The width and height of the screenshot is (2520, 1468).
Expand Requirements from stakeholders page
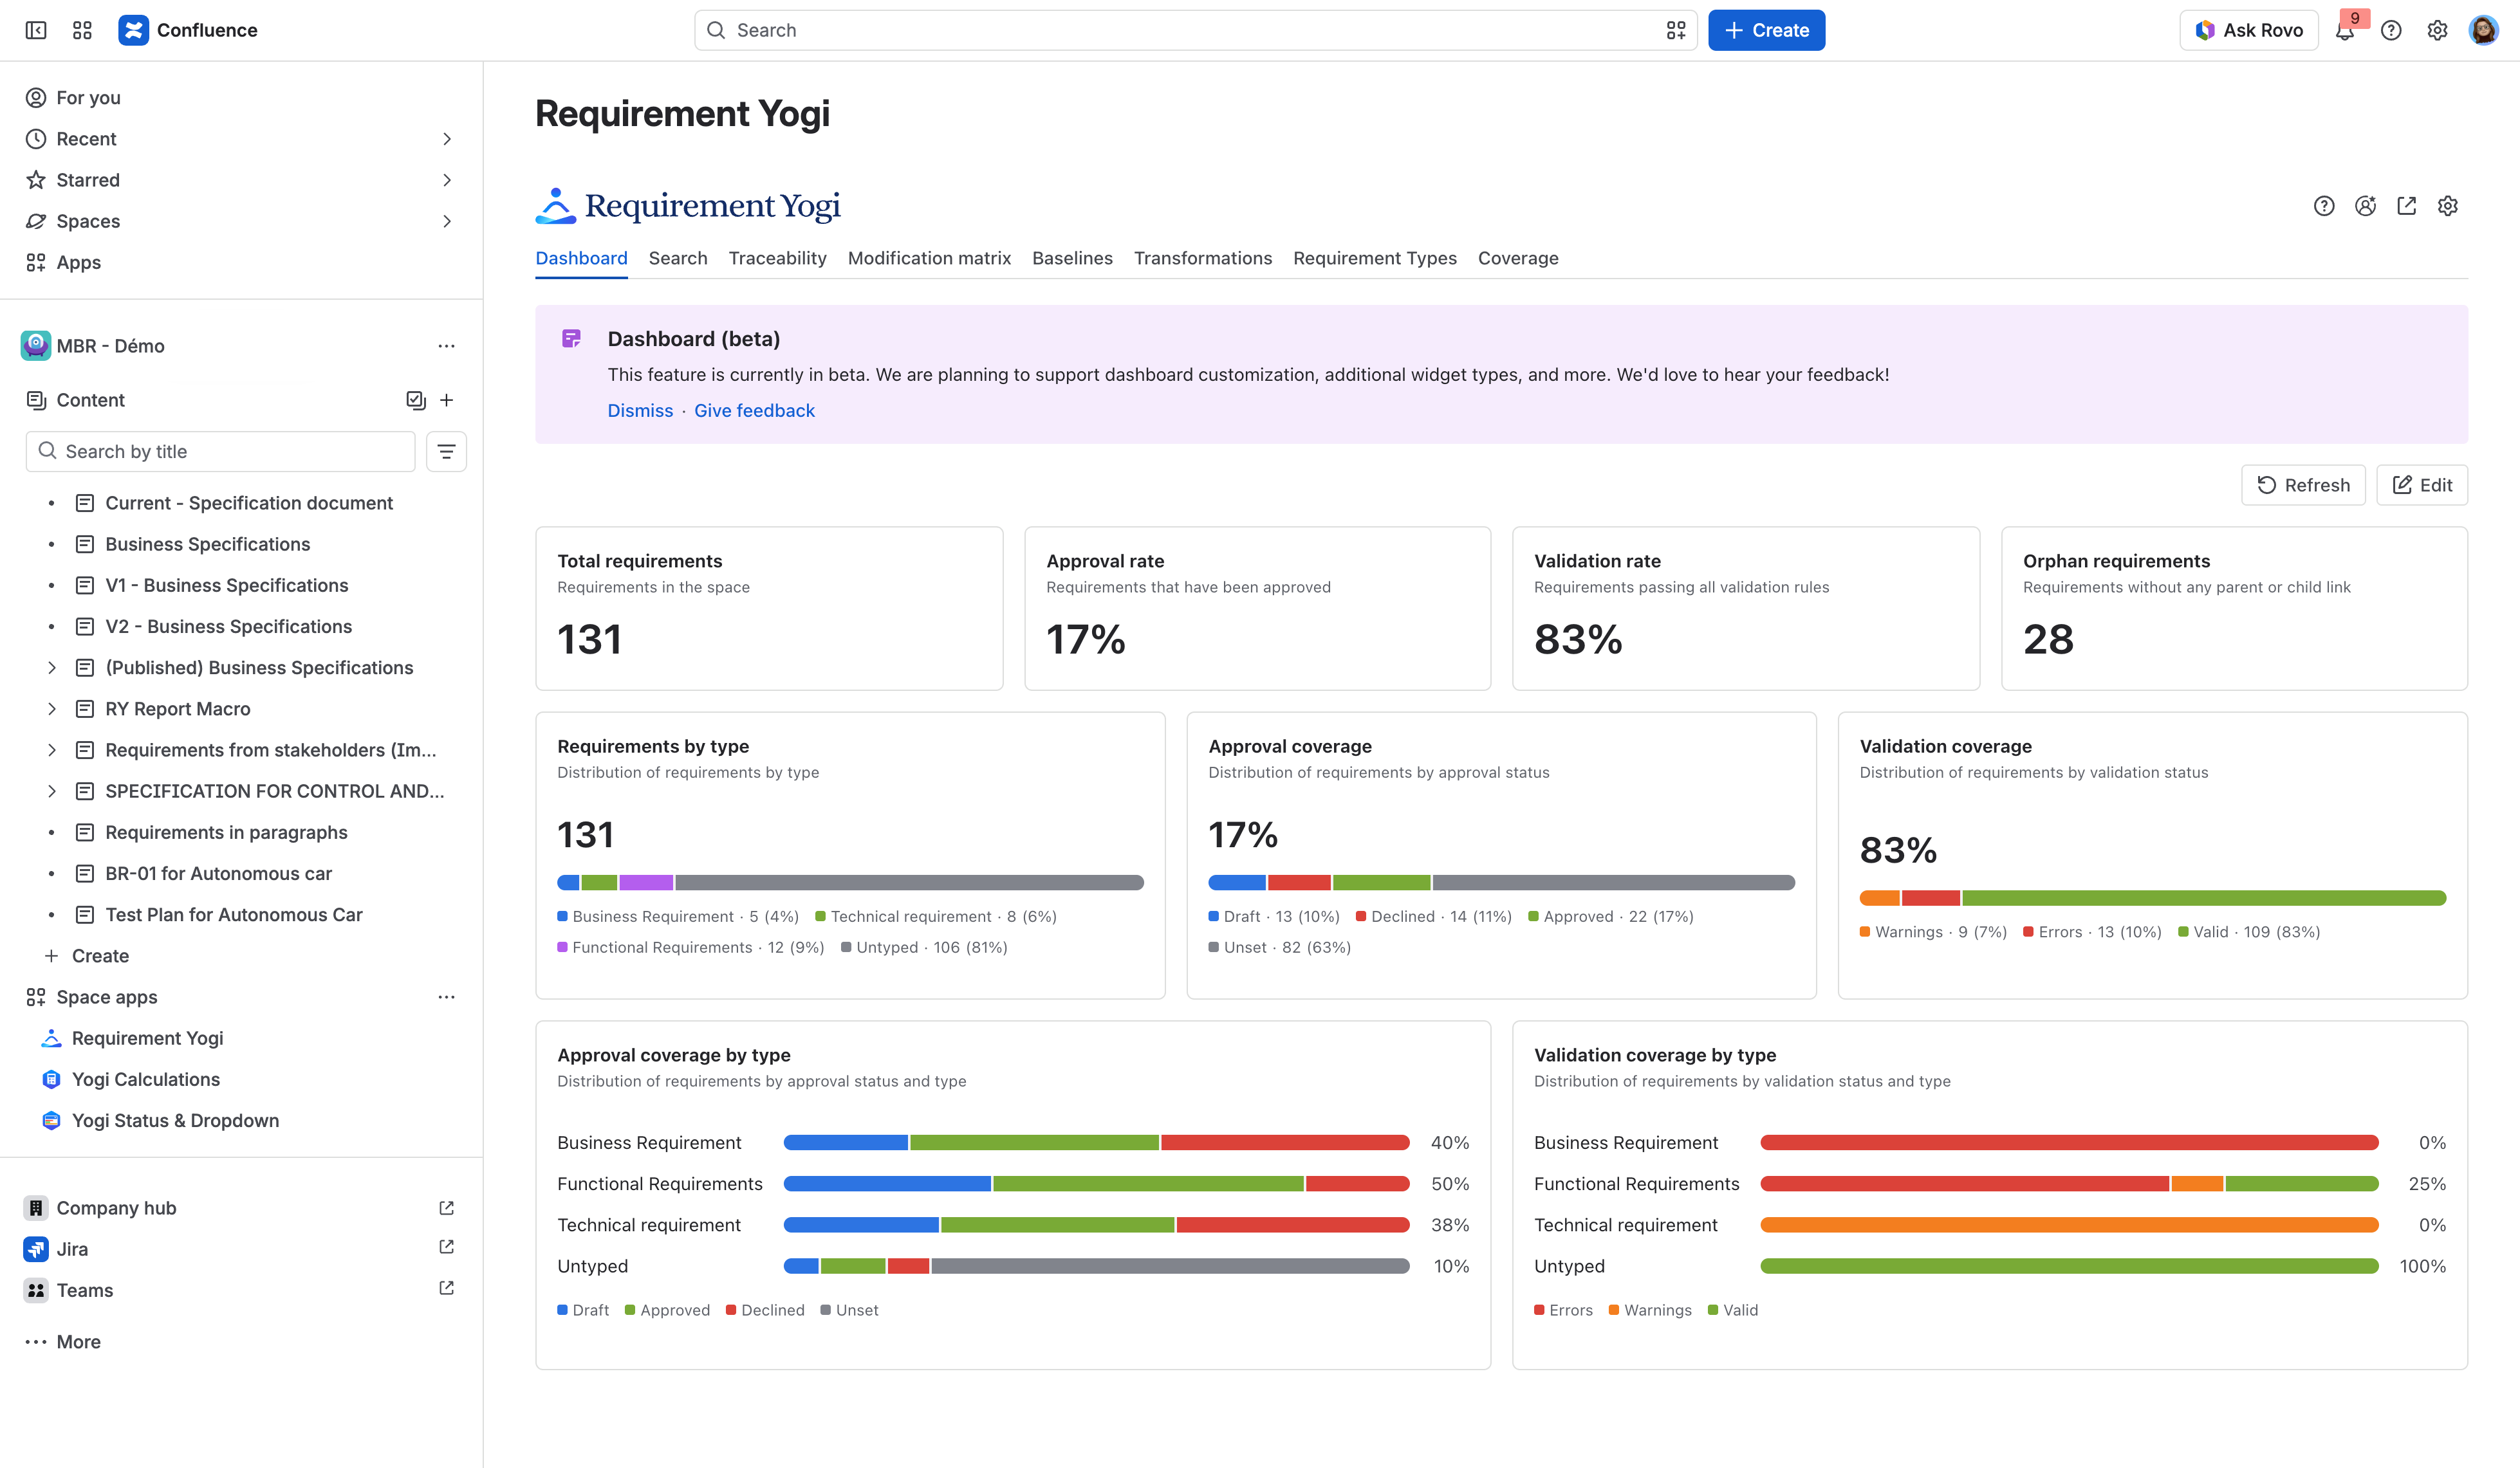pyautogui.click(x=52, y=750)
